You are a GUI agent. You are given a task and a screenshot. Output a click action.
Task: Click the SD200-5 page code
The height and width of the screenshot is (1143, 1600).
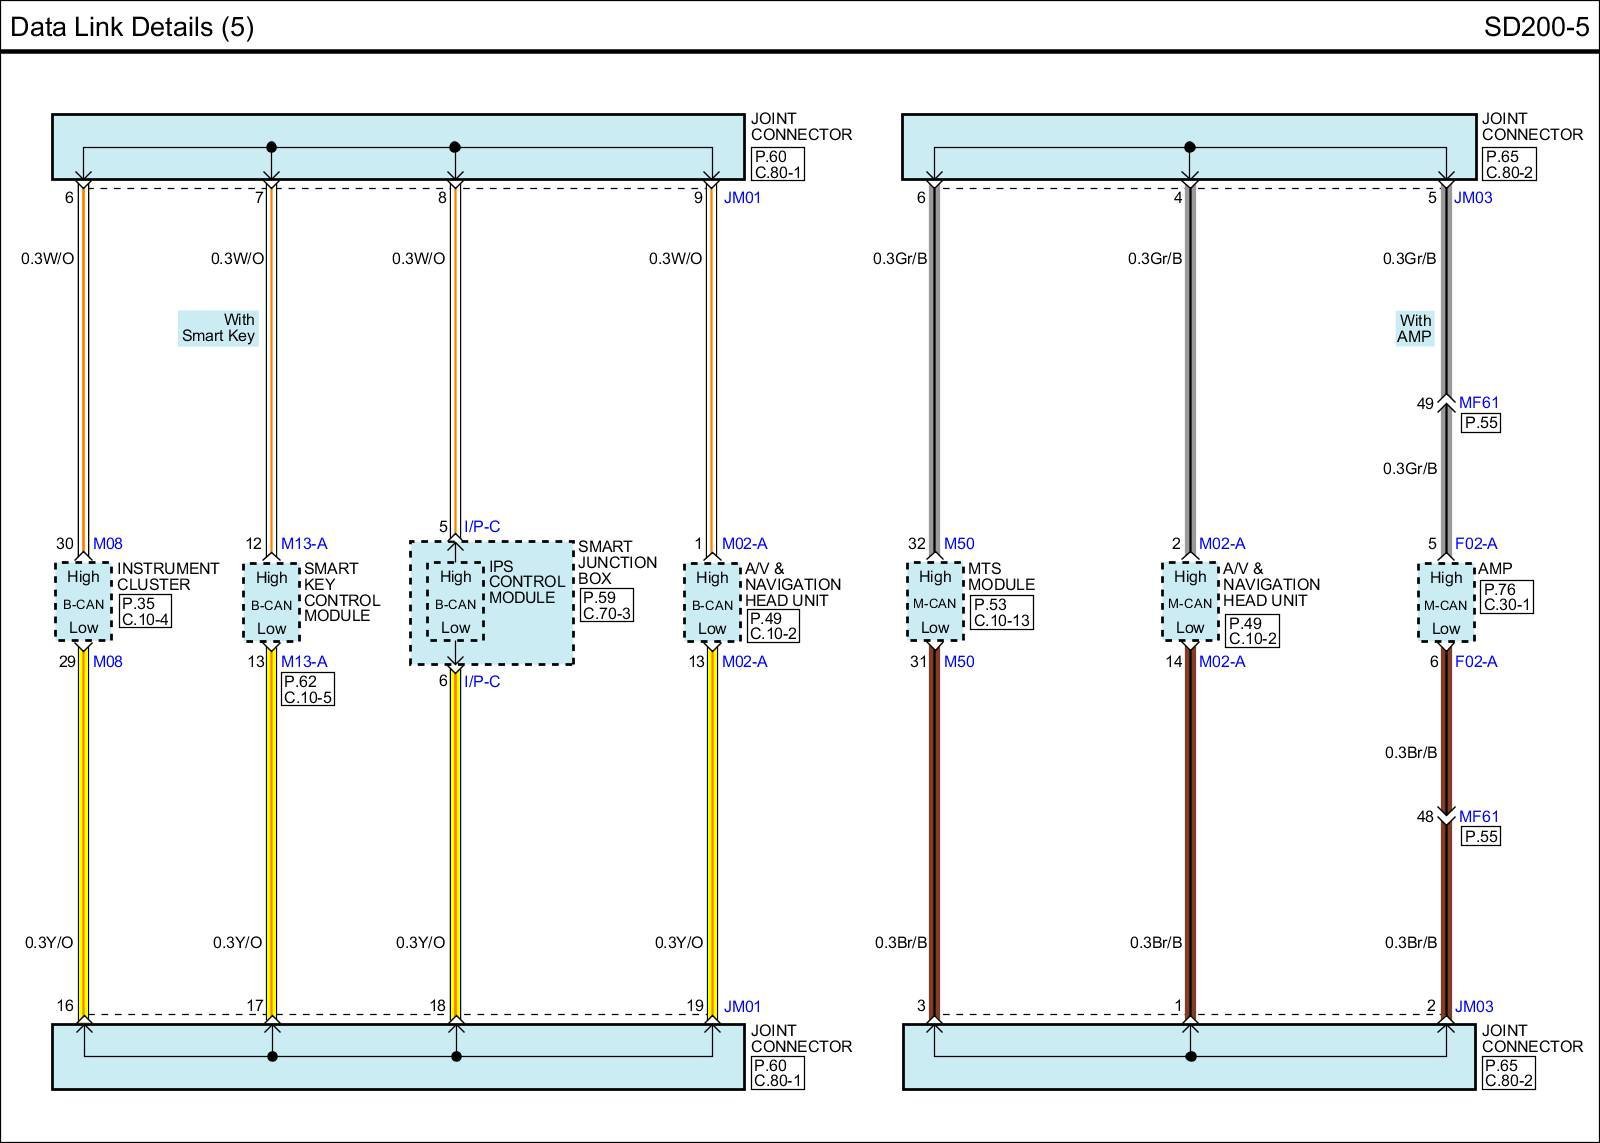coord(1535,26)
